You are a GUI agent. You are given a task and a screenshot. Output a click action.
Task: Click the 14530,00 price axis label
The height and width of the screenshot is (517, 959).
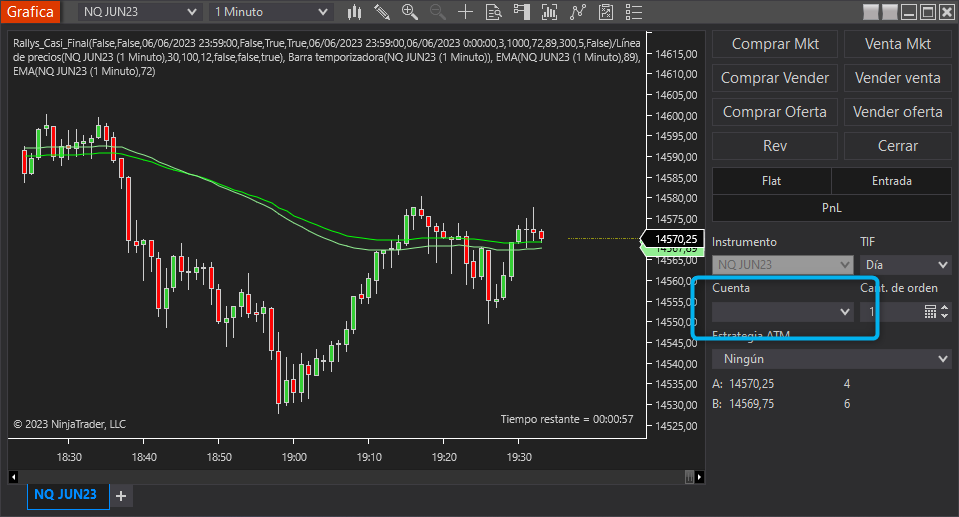(x=676, y=405)
